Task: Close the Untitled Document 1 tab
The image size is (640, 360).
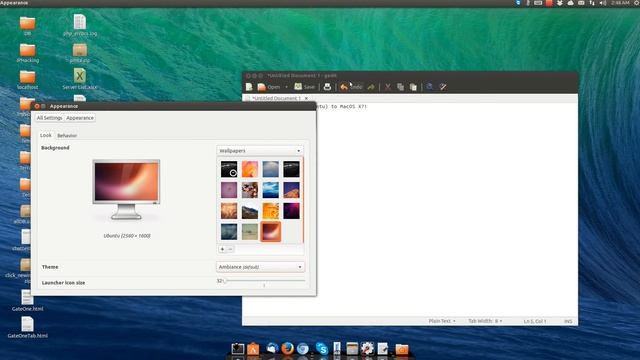Action: pyautogui.click(x=306, y=98)
